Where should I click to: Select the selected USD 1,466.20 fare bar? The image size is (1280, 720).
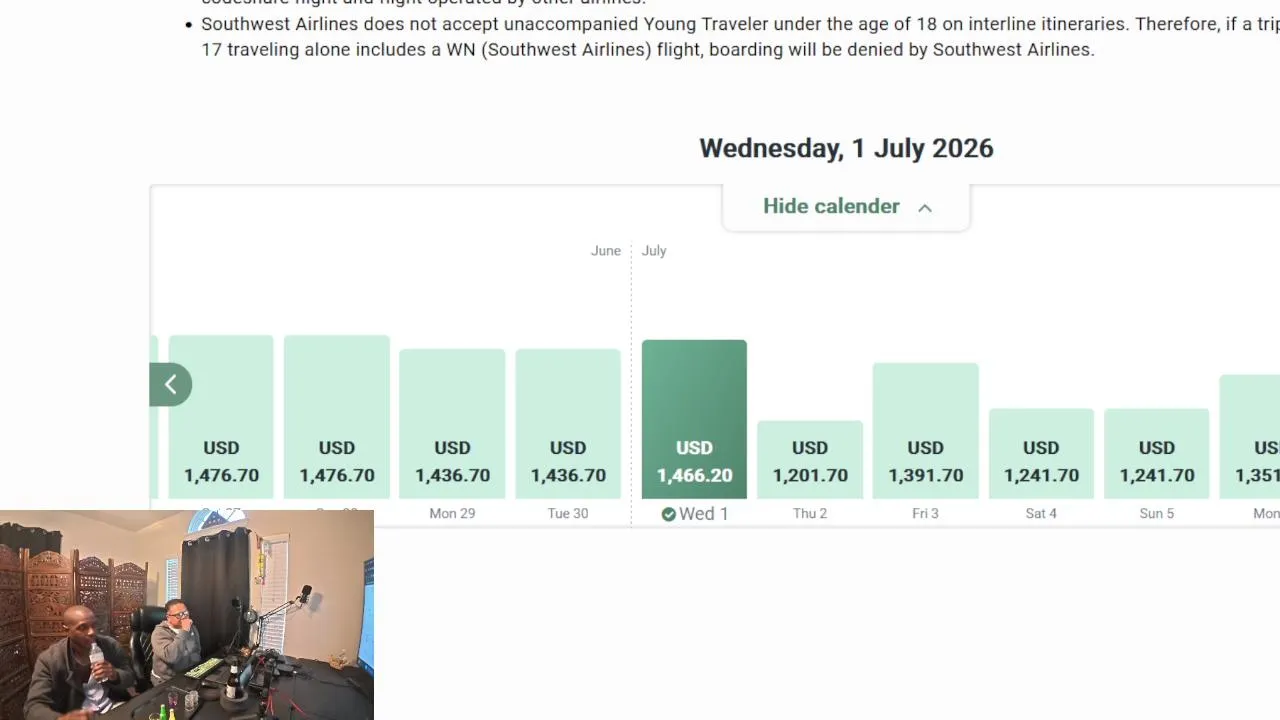(694, 420)
